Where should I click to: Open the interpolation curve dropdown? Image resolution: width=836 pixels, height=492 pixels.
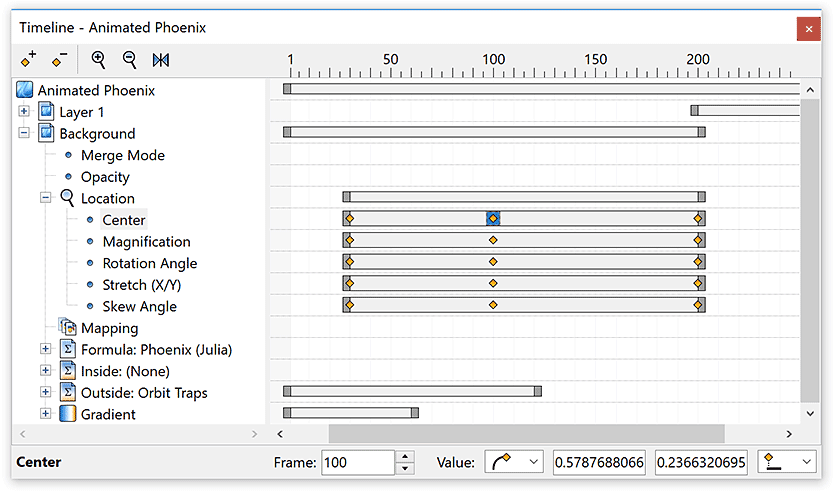click(x=514, y=462)
